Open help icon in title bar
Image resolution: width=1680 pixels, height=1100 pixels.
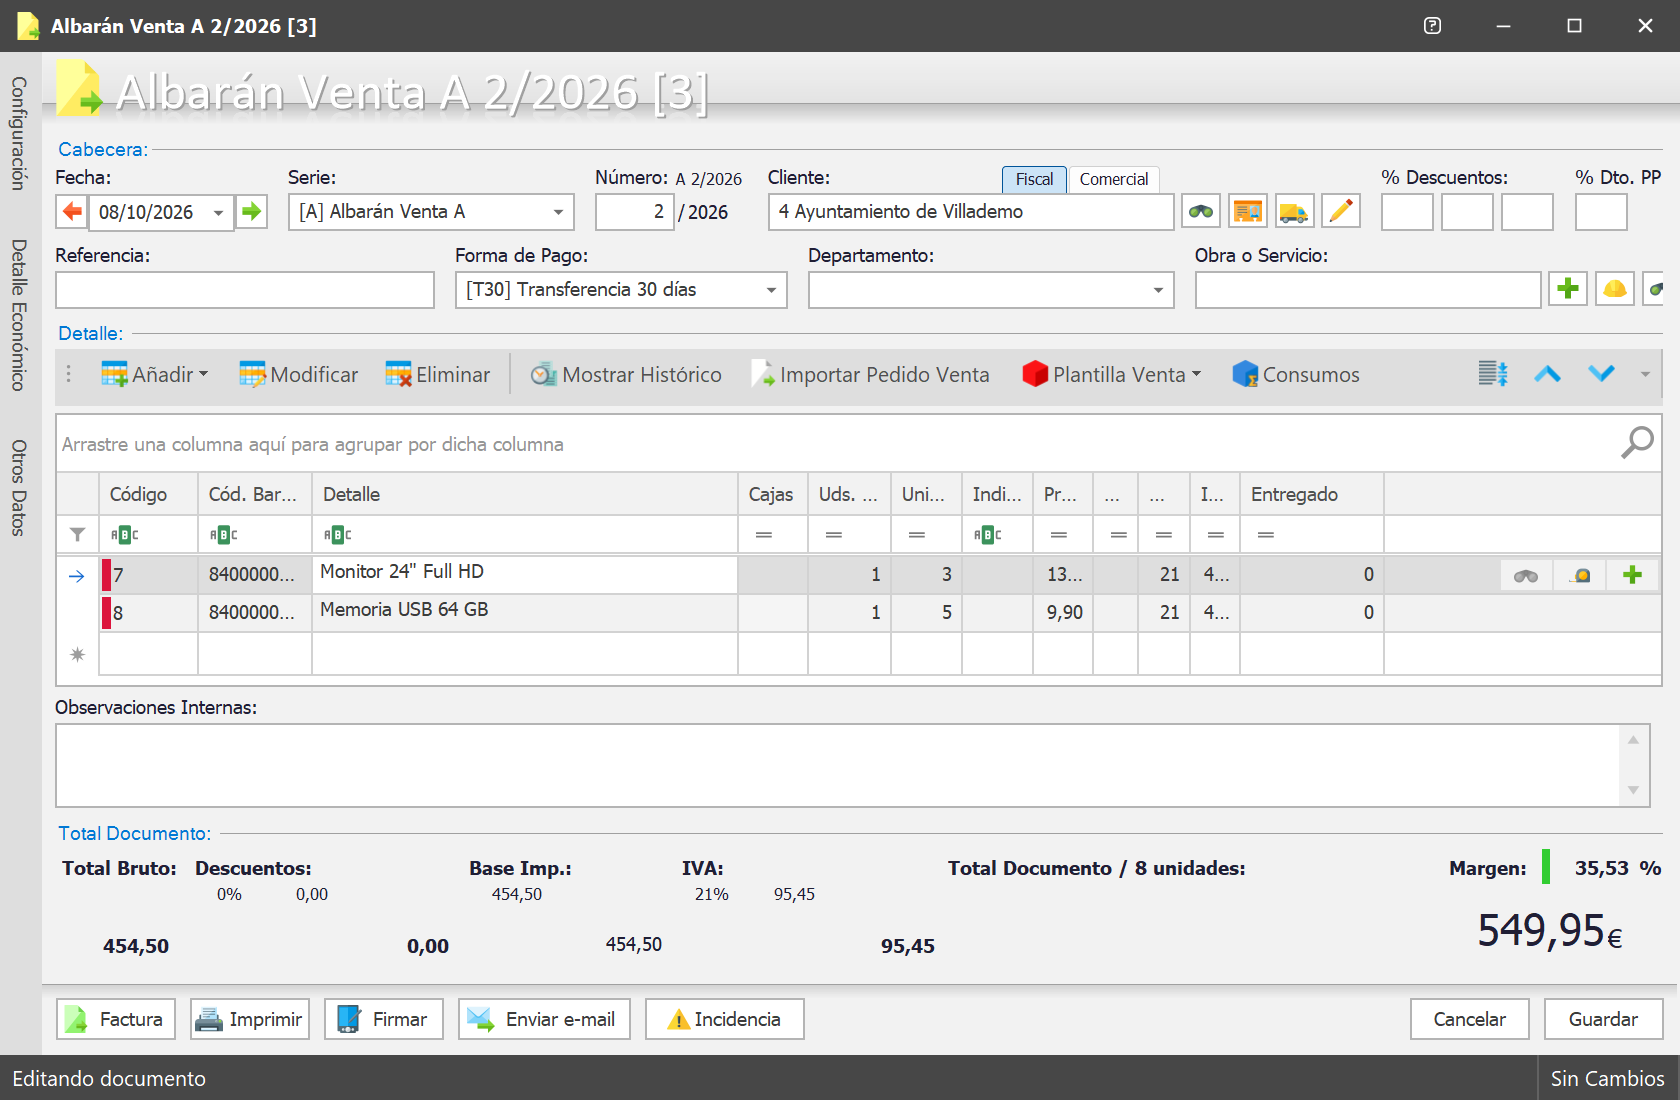[1432, 26]
